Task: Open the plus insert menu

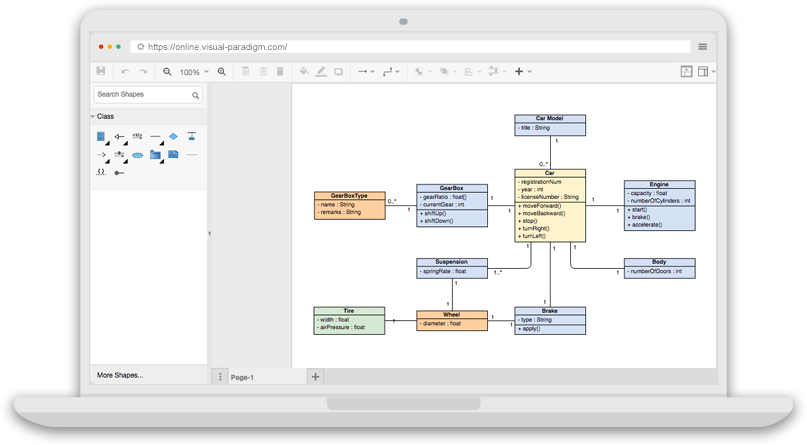Action: [521, 72]
